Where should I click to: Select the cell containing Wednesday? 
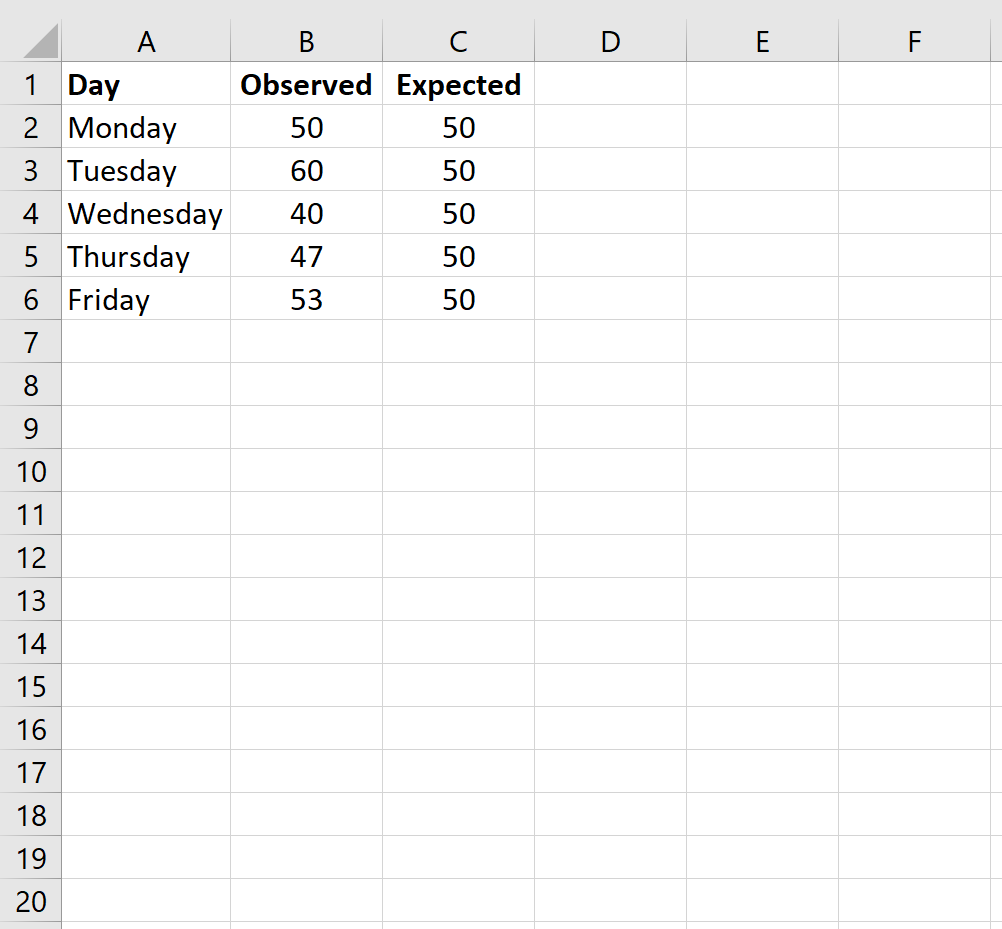click(x=146, y=213)
